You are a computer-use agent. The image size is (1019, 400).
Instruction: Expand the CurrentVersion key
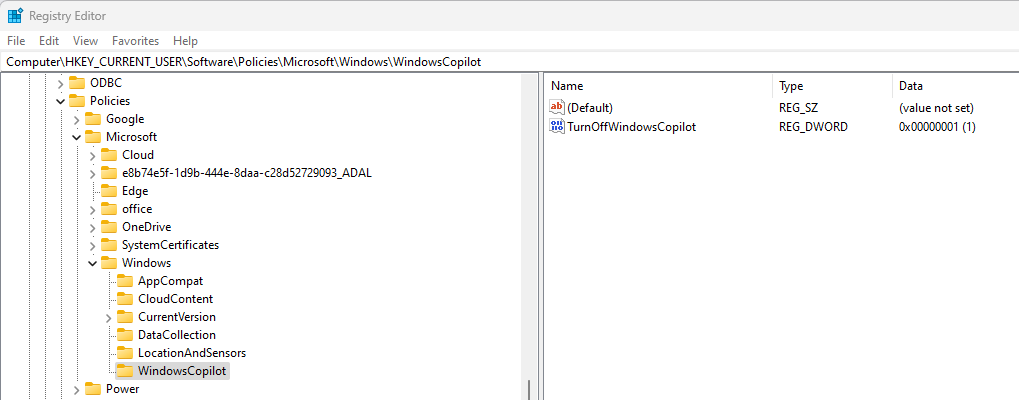[x=109, y=318]
